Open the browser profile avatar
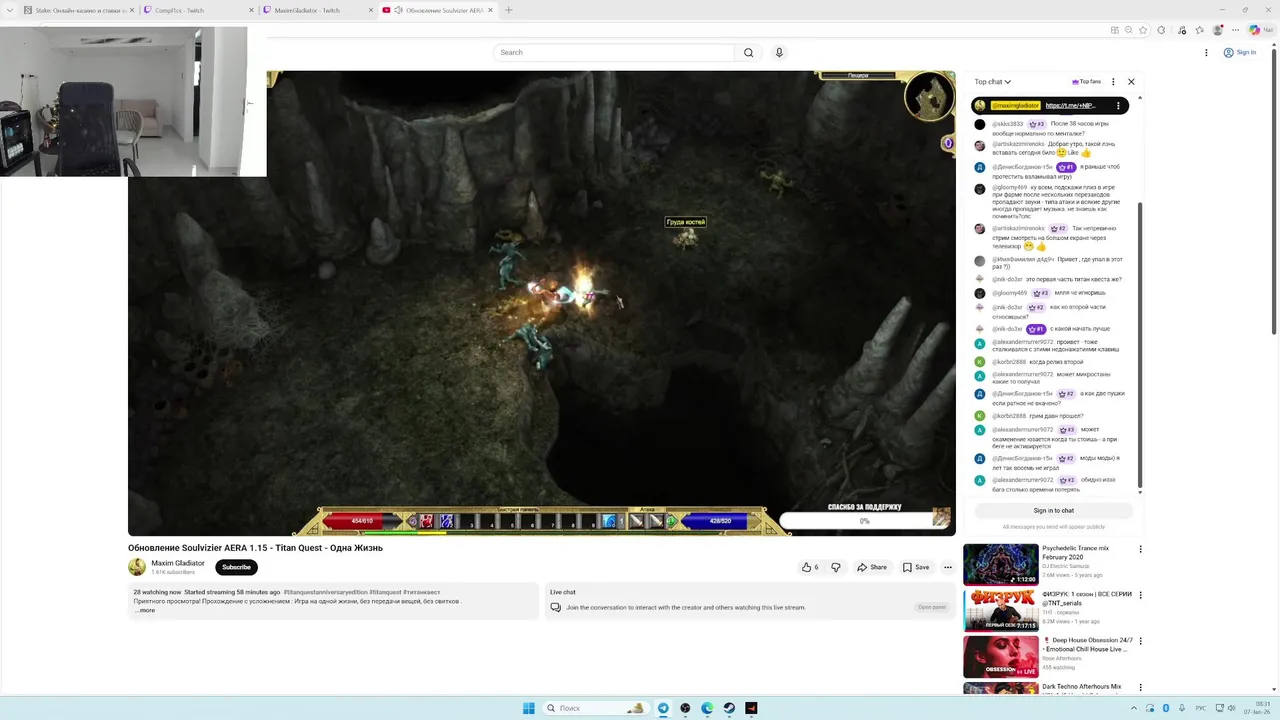Image resolution: width=1280 pixels, height=720 pixels. 1218,30
